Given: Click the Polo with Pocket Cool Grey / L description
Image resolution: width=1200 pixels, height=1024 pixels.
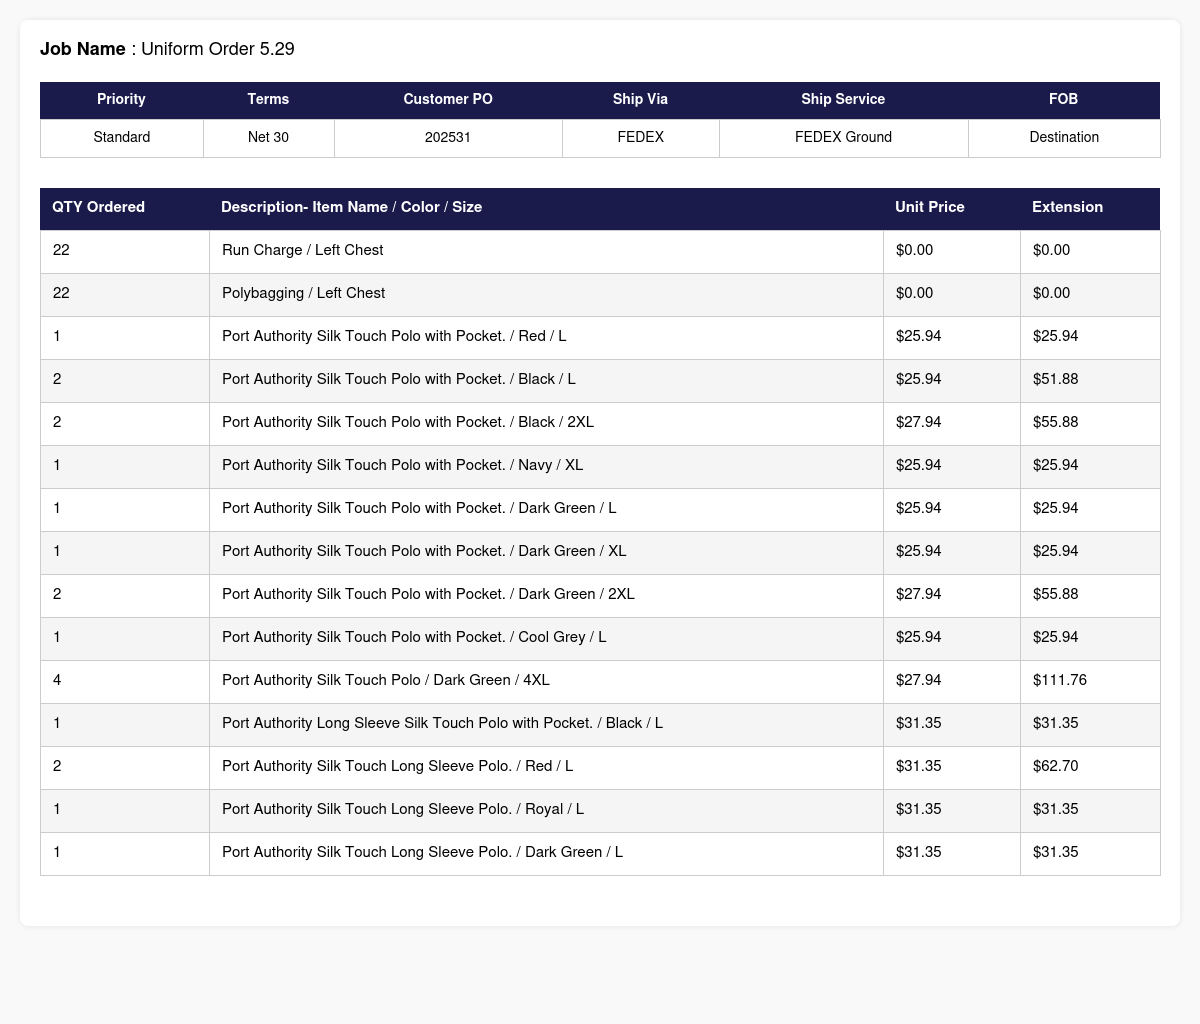Looking at the screenshot, I should pyautogui.click(x=414, y=637).
